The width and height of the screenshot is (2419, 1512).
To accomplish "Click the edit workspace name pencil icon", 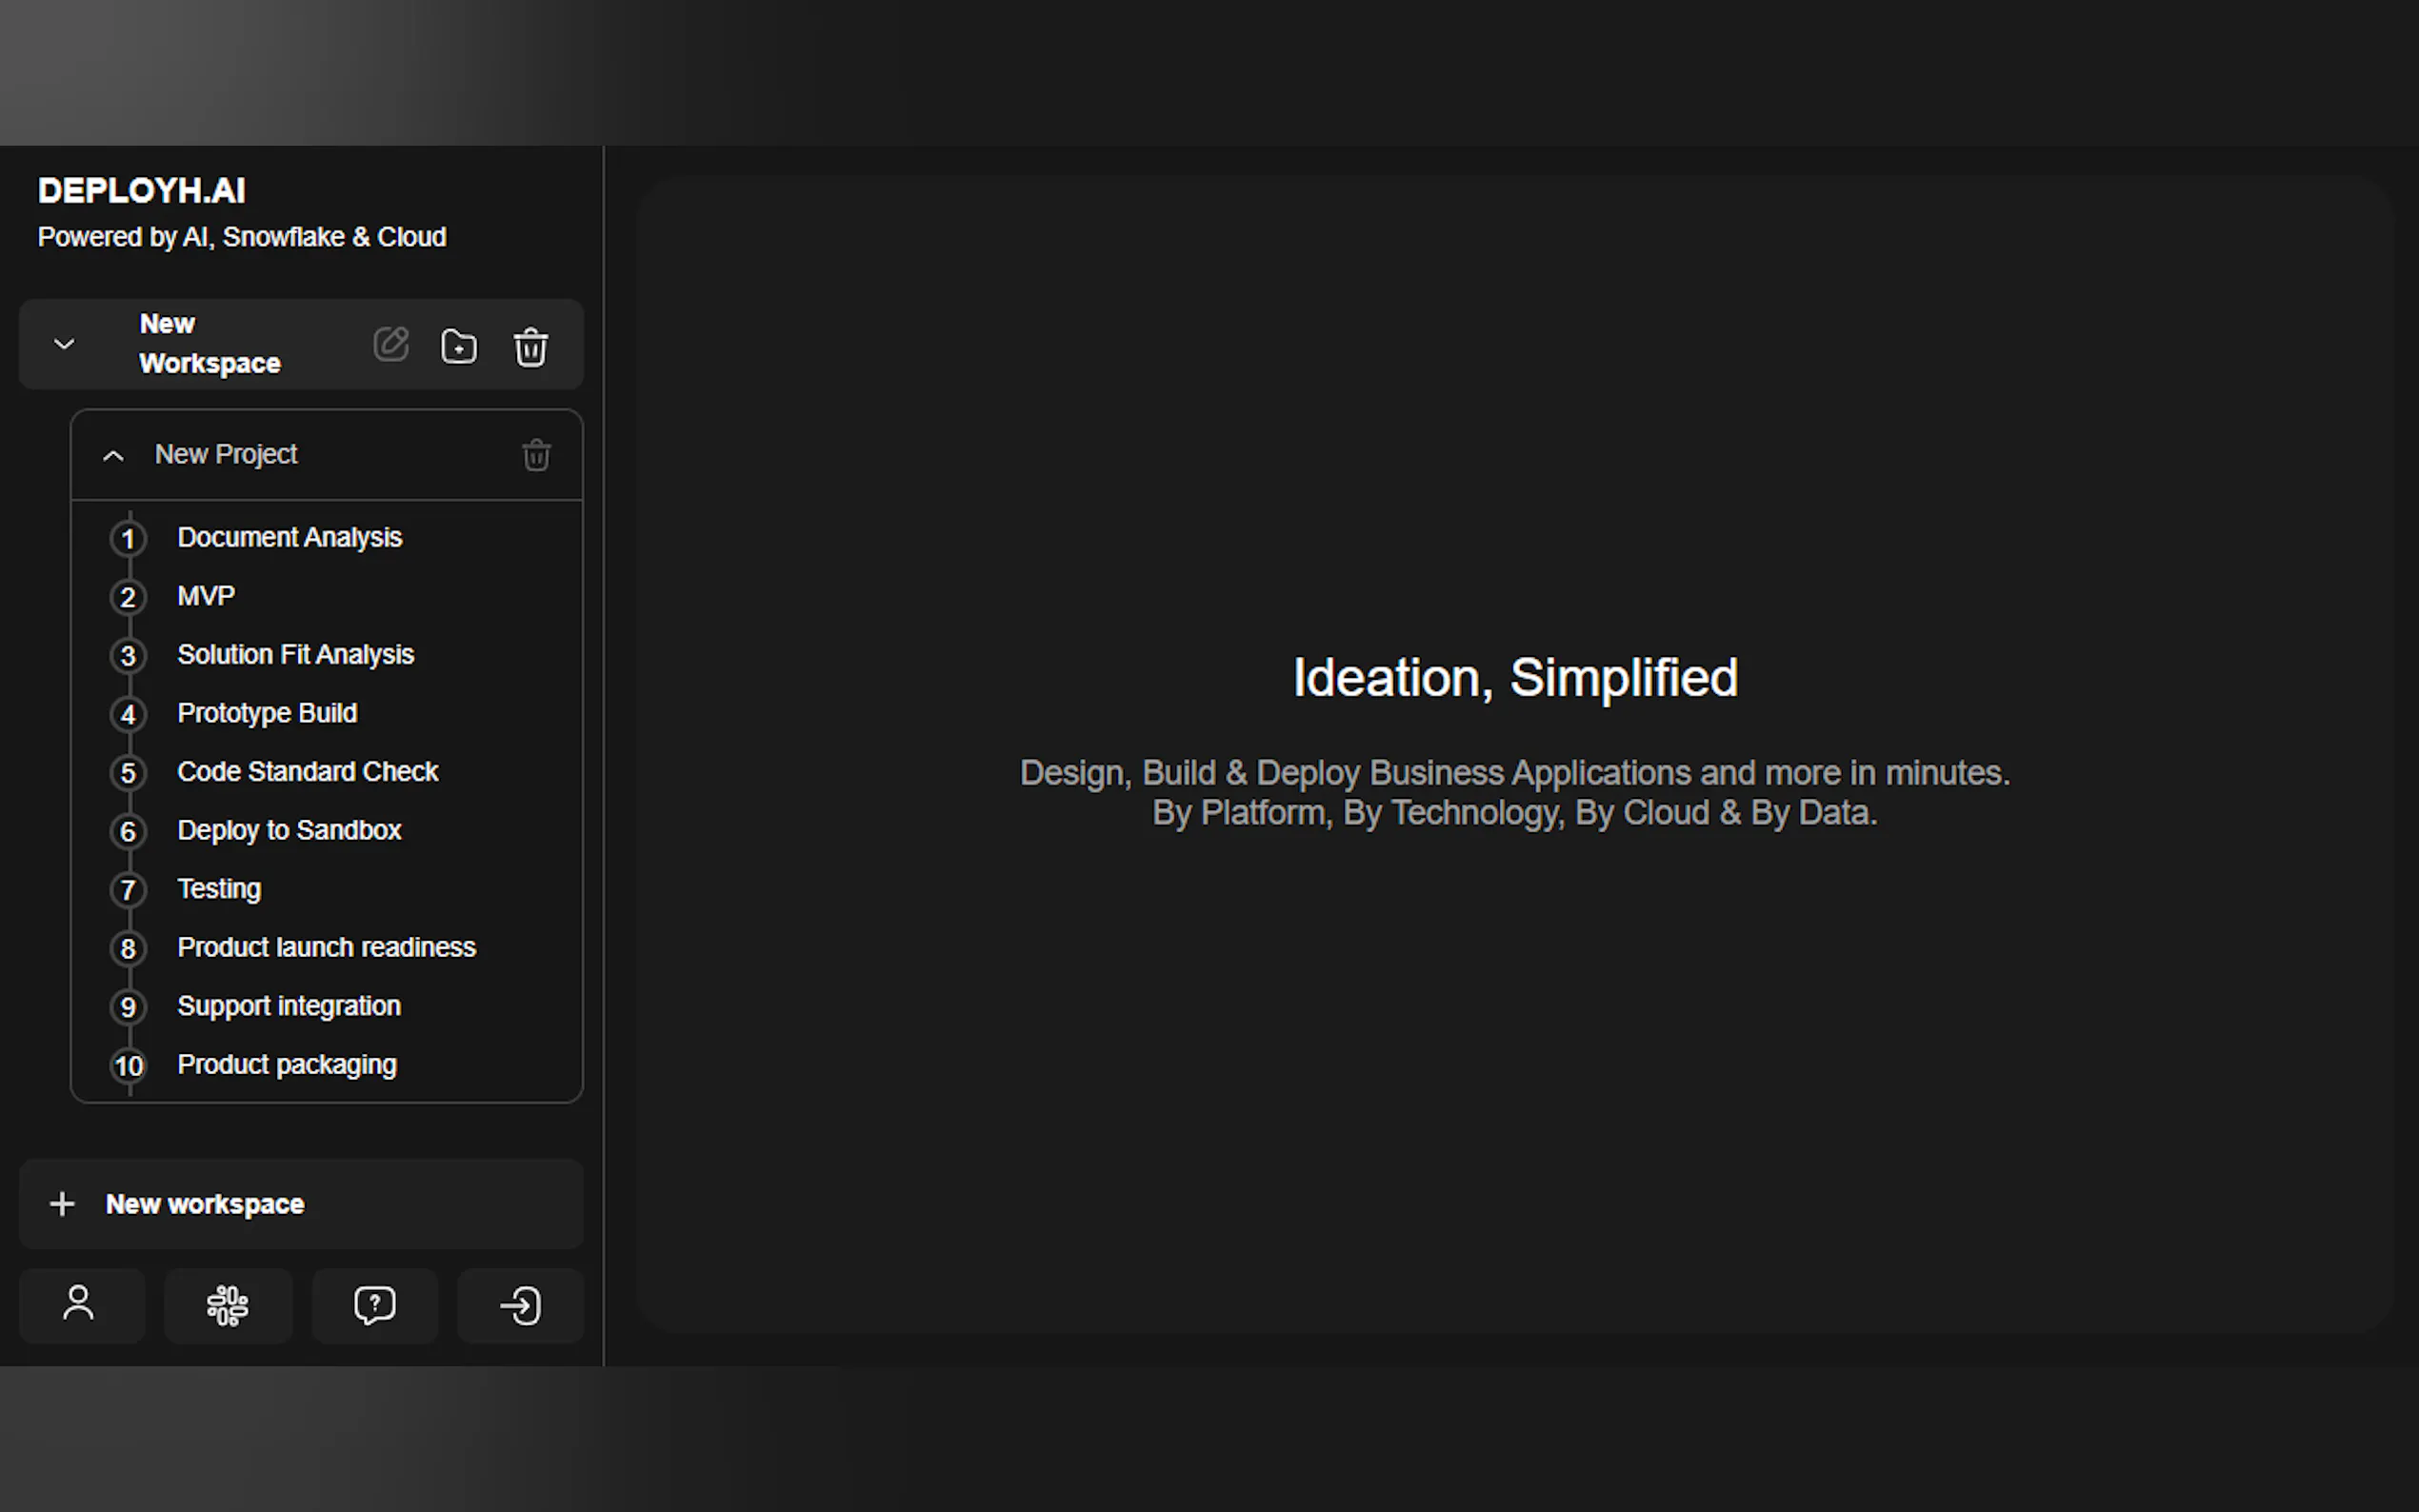I will (391, 345).
